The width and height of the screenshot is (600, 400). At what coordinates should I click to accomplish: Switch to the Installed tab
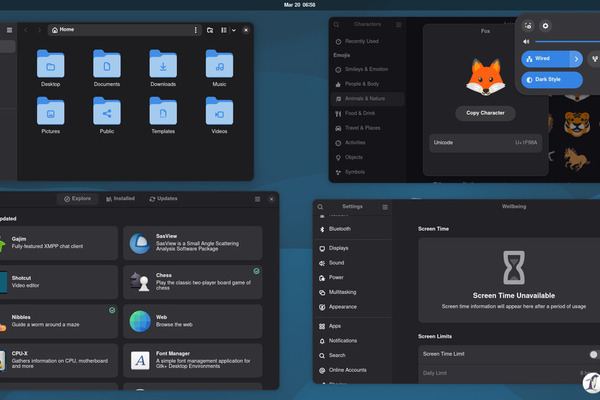pos(119,199)
